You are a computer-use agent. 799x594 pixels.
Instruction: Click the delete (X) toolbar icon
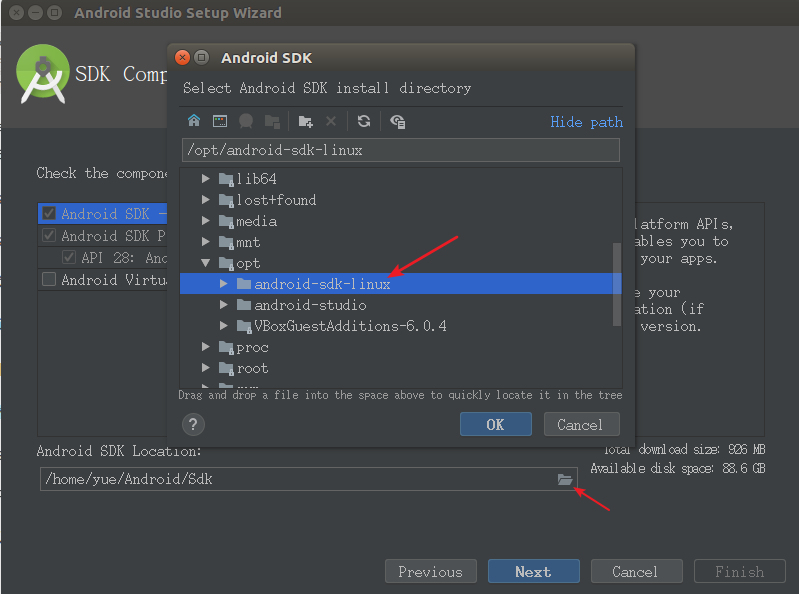pos(331,121)
